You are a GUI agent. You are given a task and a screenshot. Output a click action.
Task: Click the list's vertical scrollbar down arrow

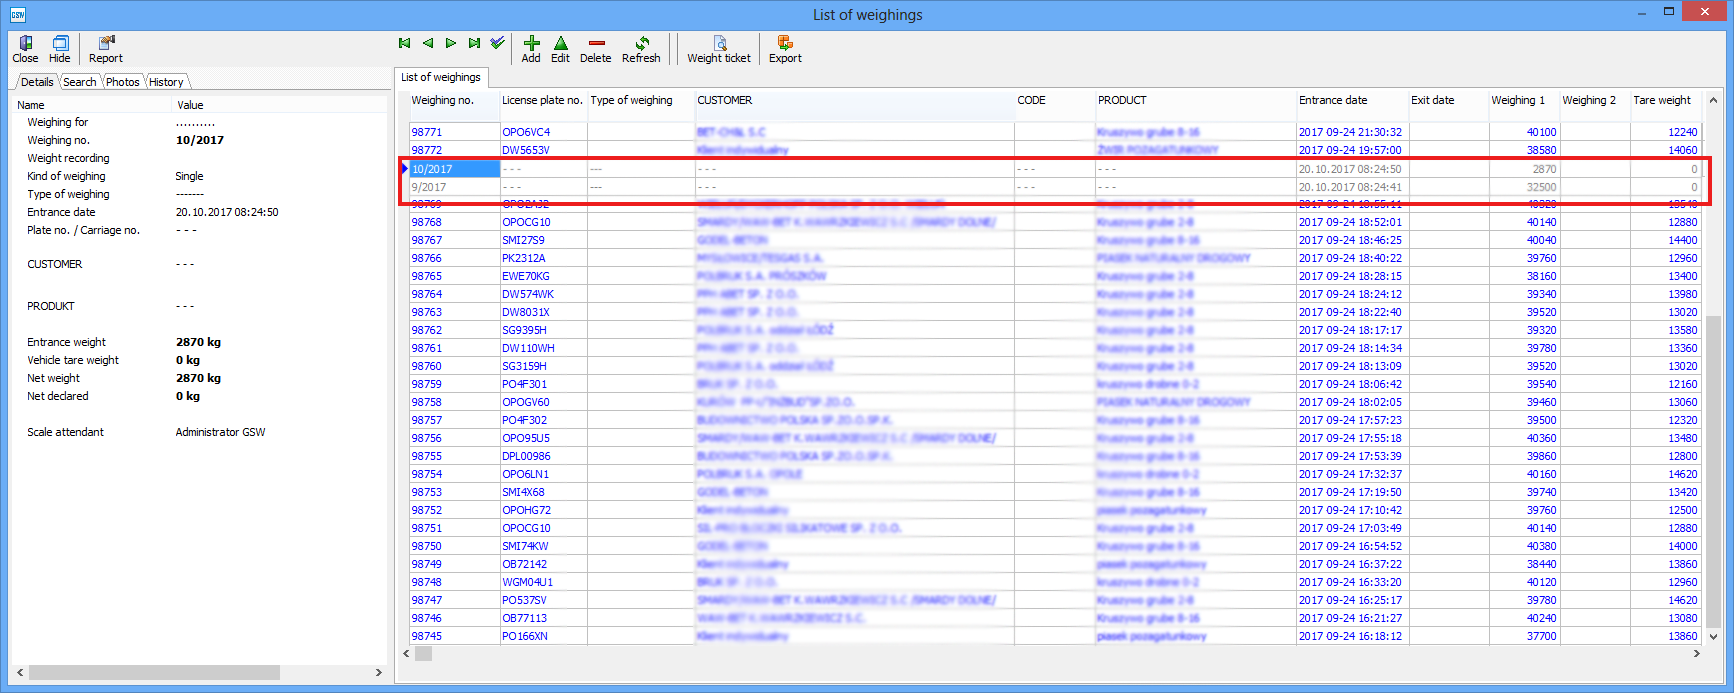(1713, 636)
